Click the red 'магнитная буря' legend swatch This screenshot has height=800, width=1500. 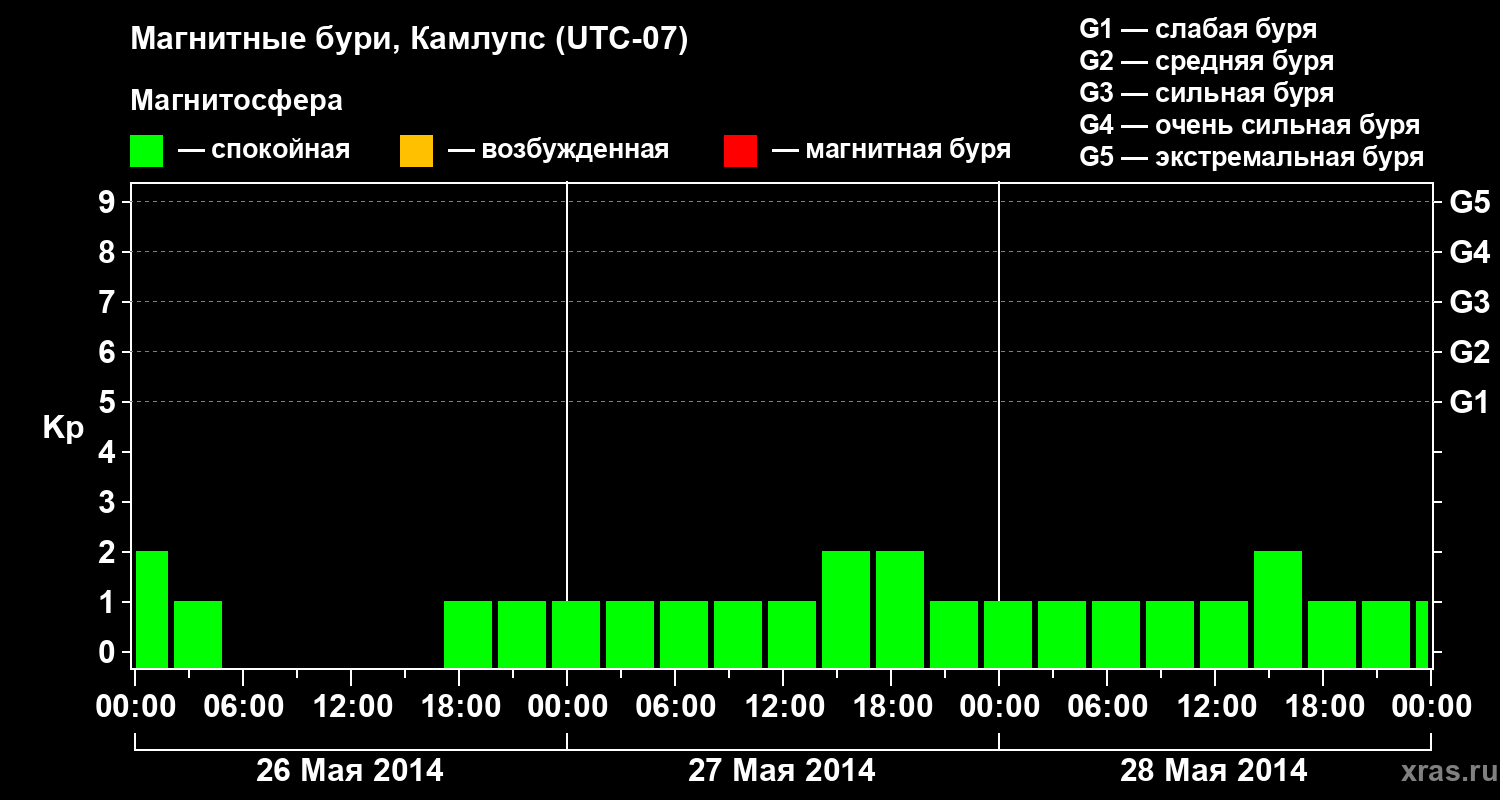click(x=740, y=151)
